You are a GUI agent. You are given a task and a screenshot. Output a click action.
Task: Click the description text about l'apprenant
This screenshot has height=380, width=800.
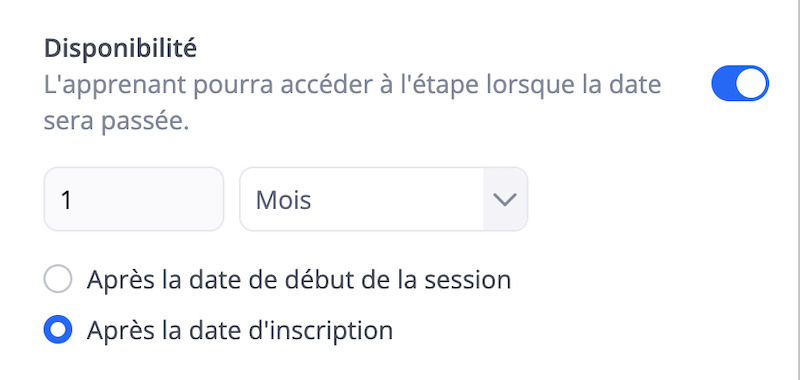pyautogui.click(x=353, y=104)
